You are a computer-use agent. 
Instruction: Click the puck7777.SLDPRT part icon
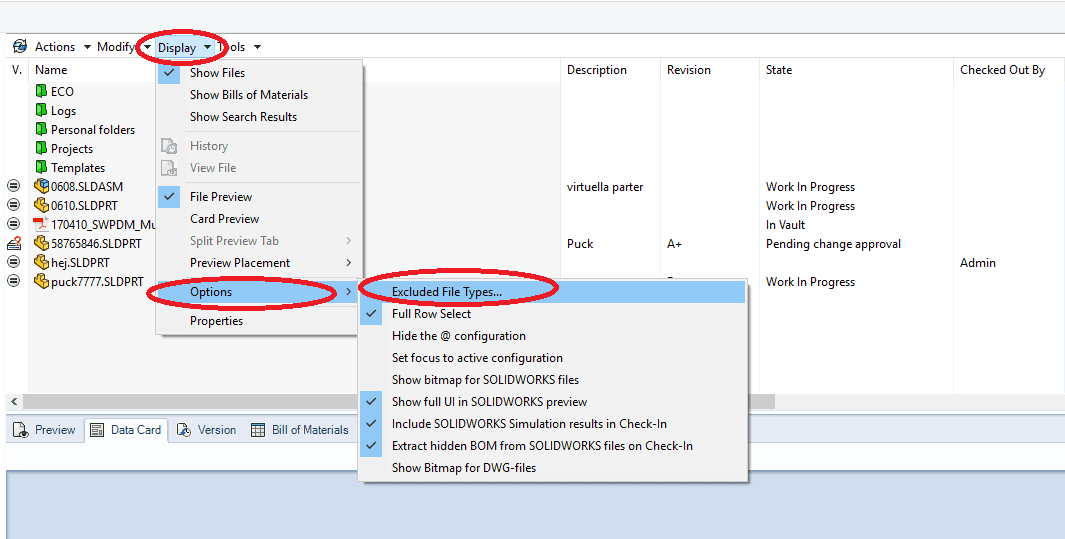point(42,282)
